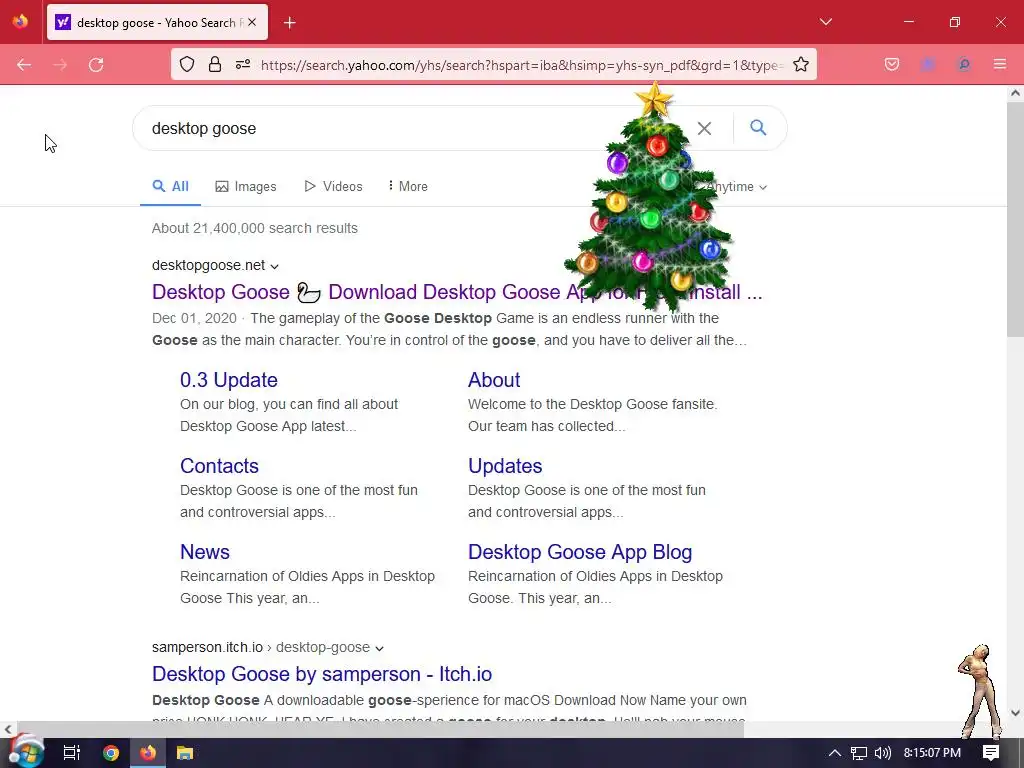Open Task View on the taskbar

click(x=71, y=753)
